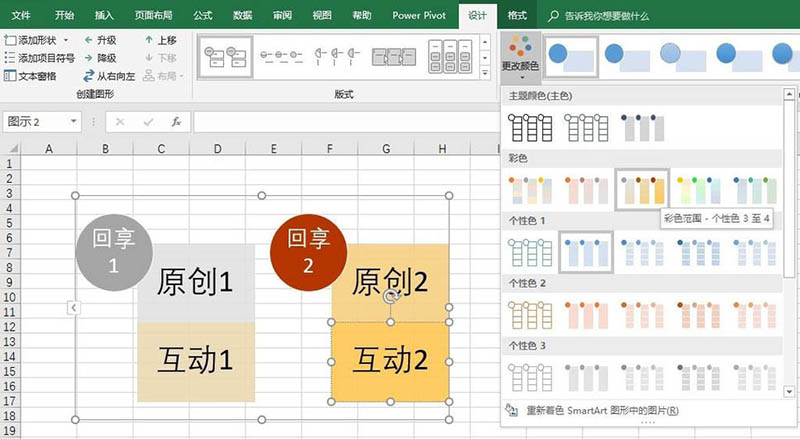Select first SmartArt style thumbnail
This screenshot has height=439, width=800.
pos(571,57)
